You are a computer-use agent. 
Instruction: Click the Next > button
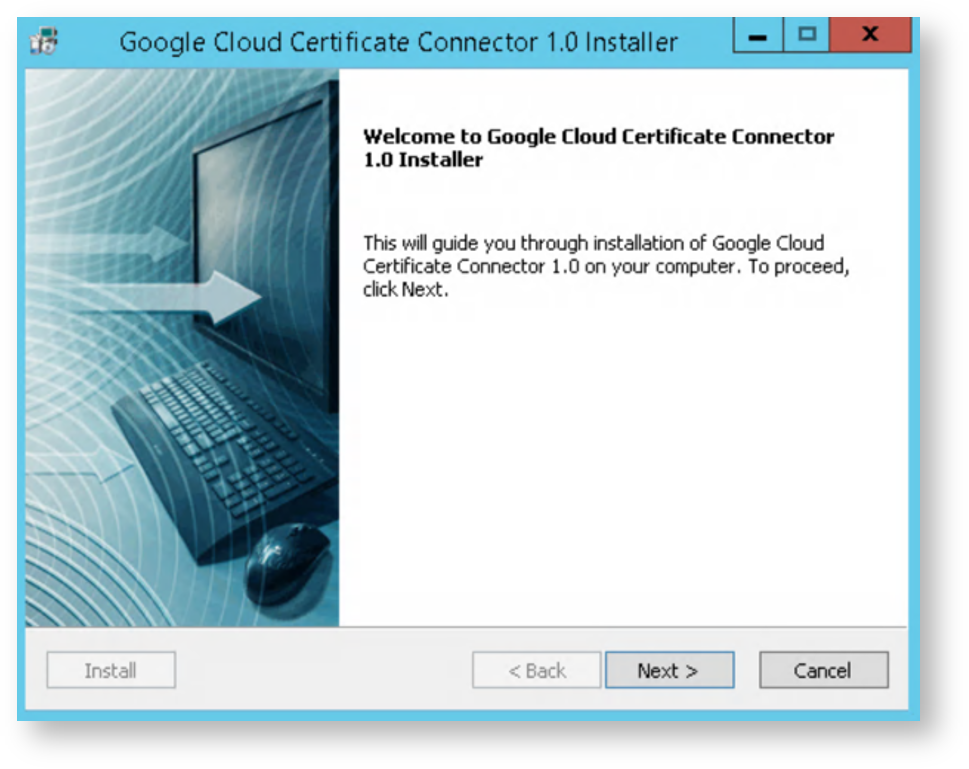pos(669,671)
